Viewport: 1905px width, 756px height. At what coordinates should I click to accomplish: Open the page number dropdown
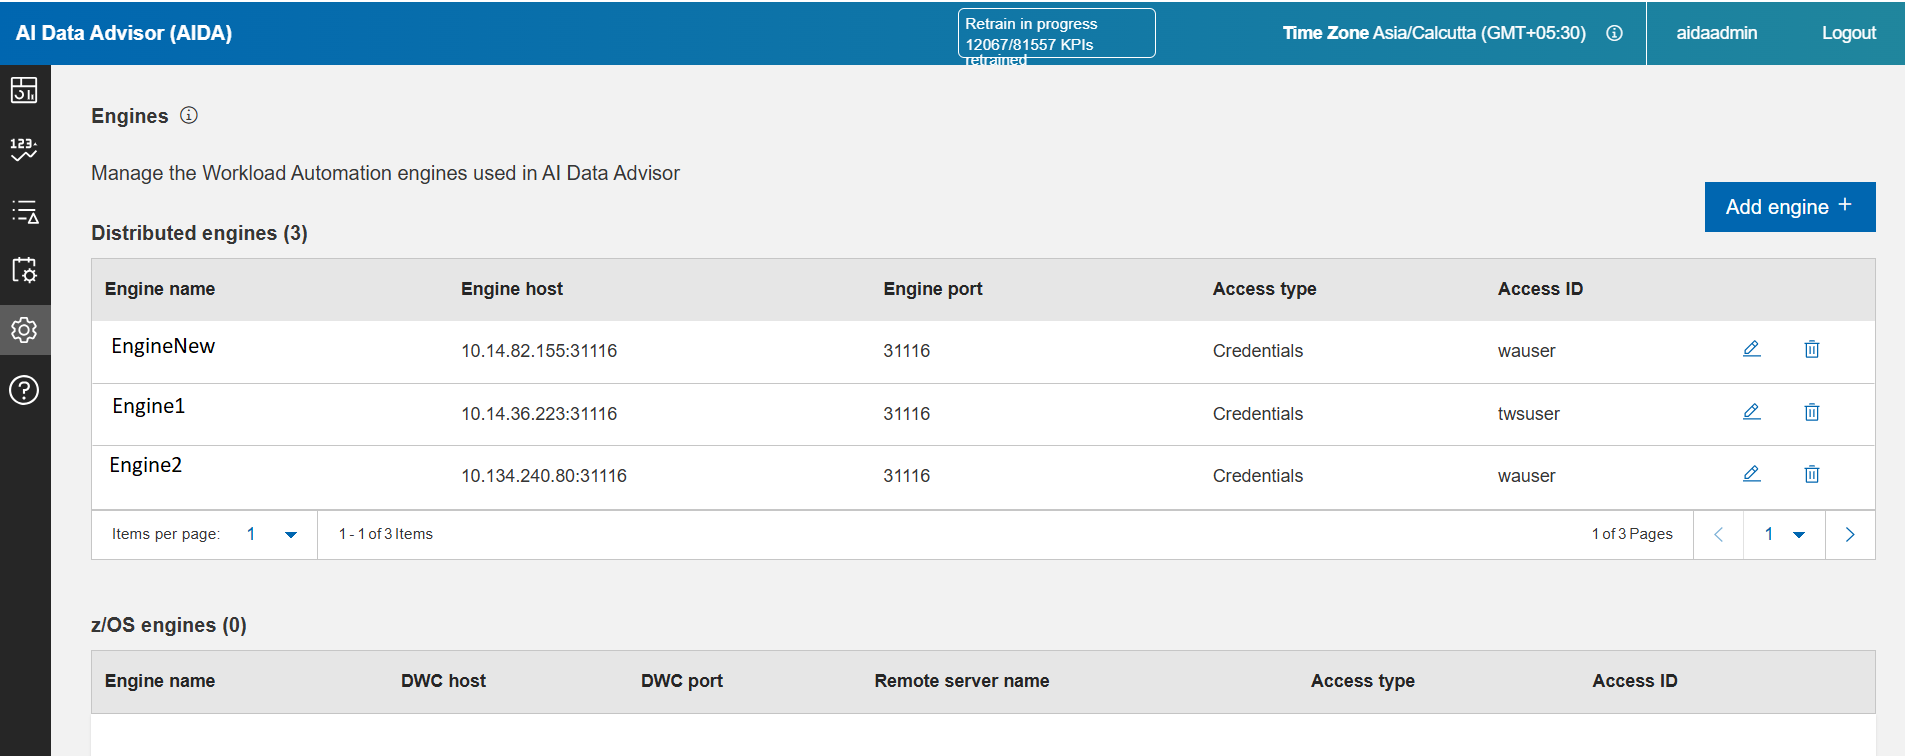1784,534
